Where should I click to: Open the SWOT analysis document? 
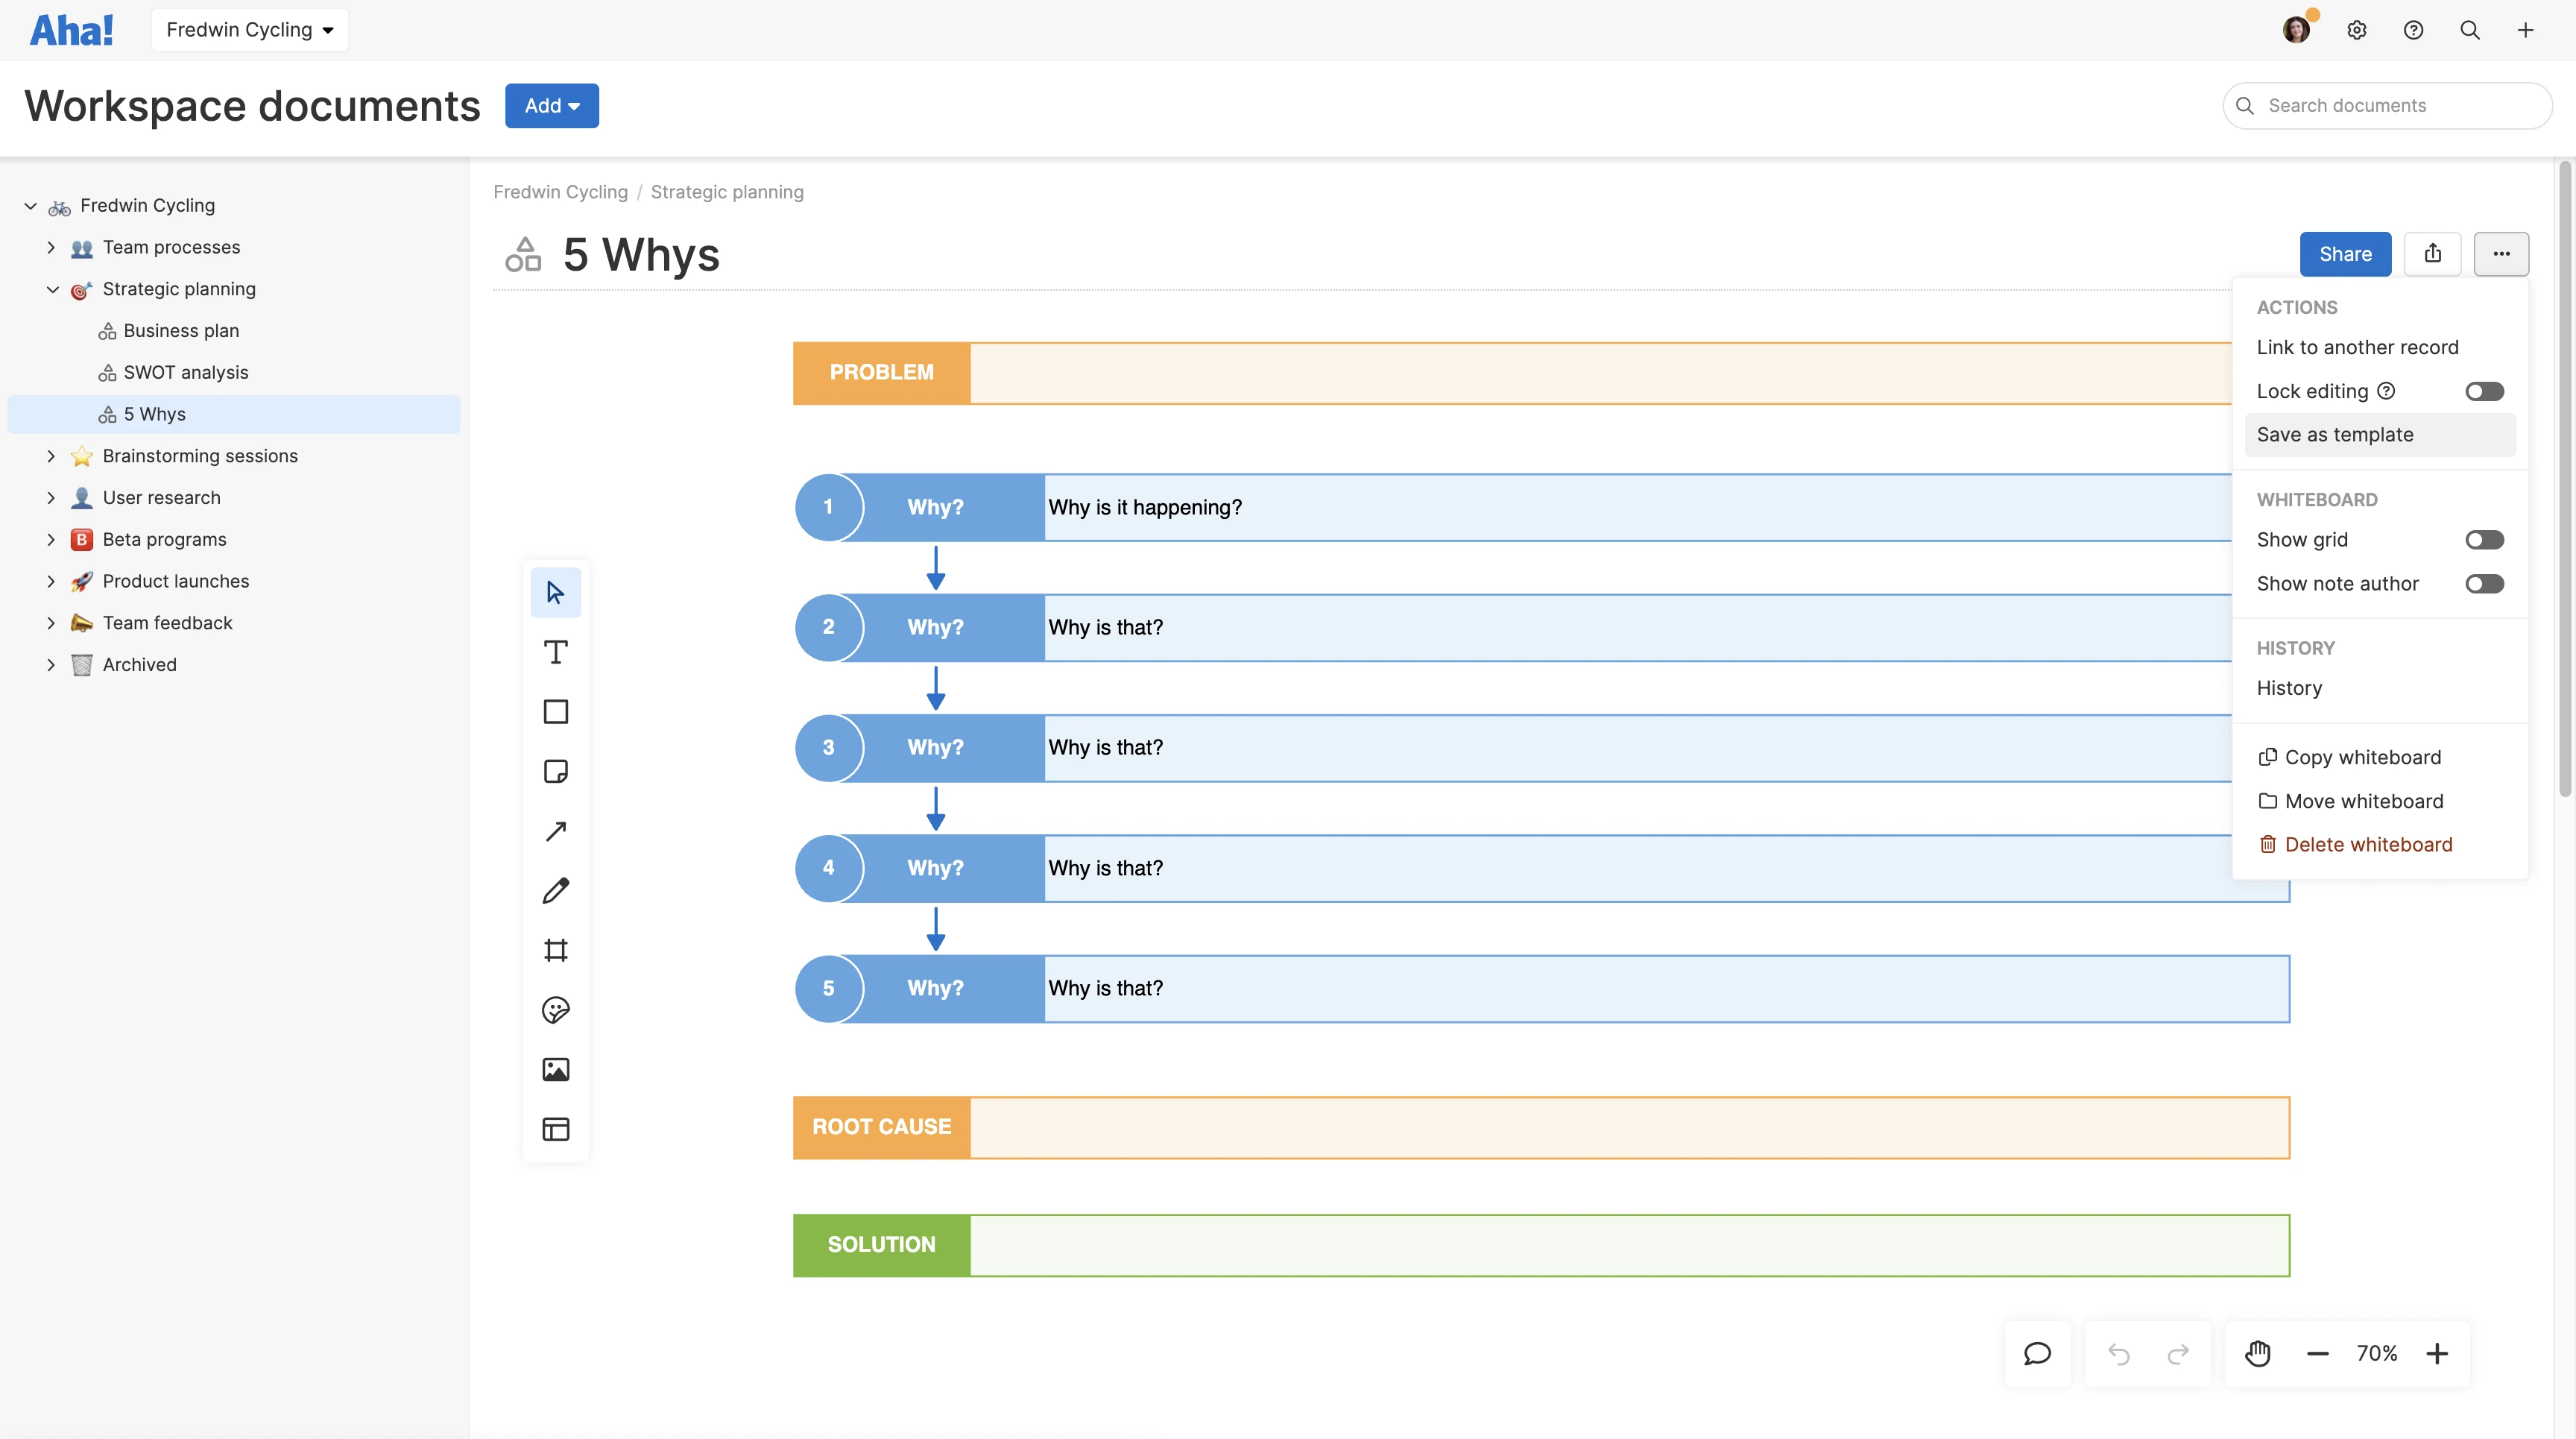click(x=186, y=372)
